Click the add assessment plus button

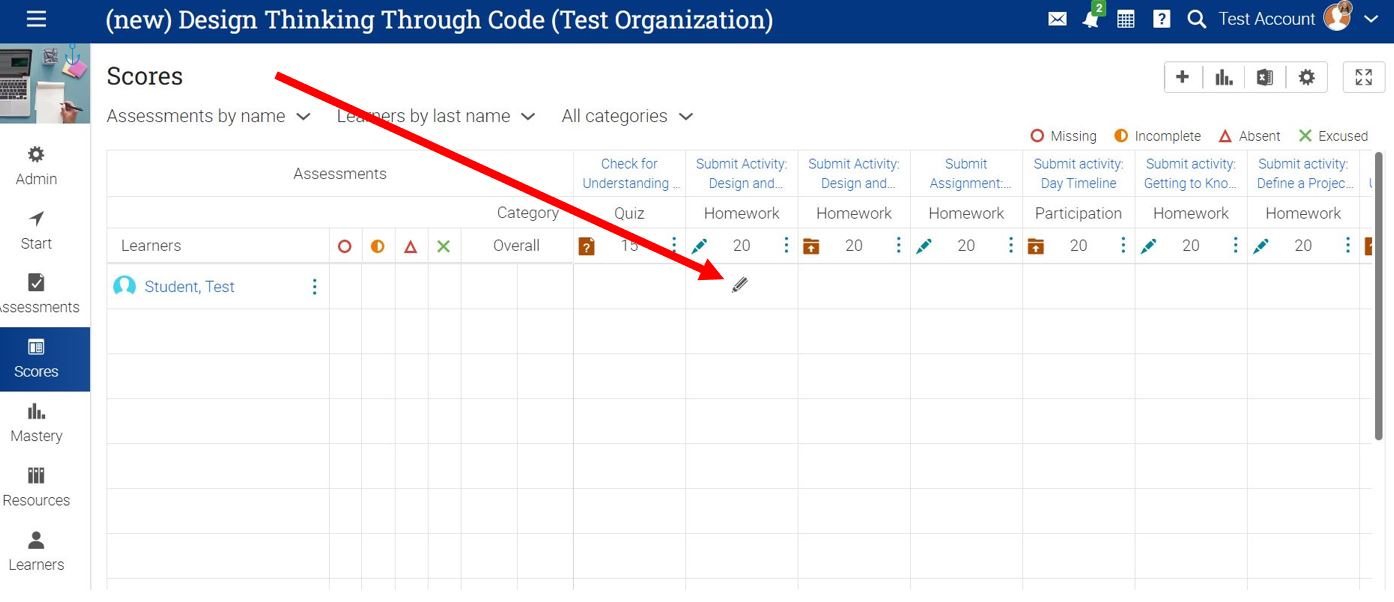tap(1182, 77)
